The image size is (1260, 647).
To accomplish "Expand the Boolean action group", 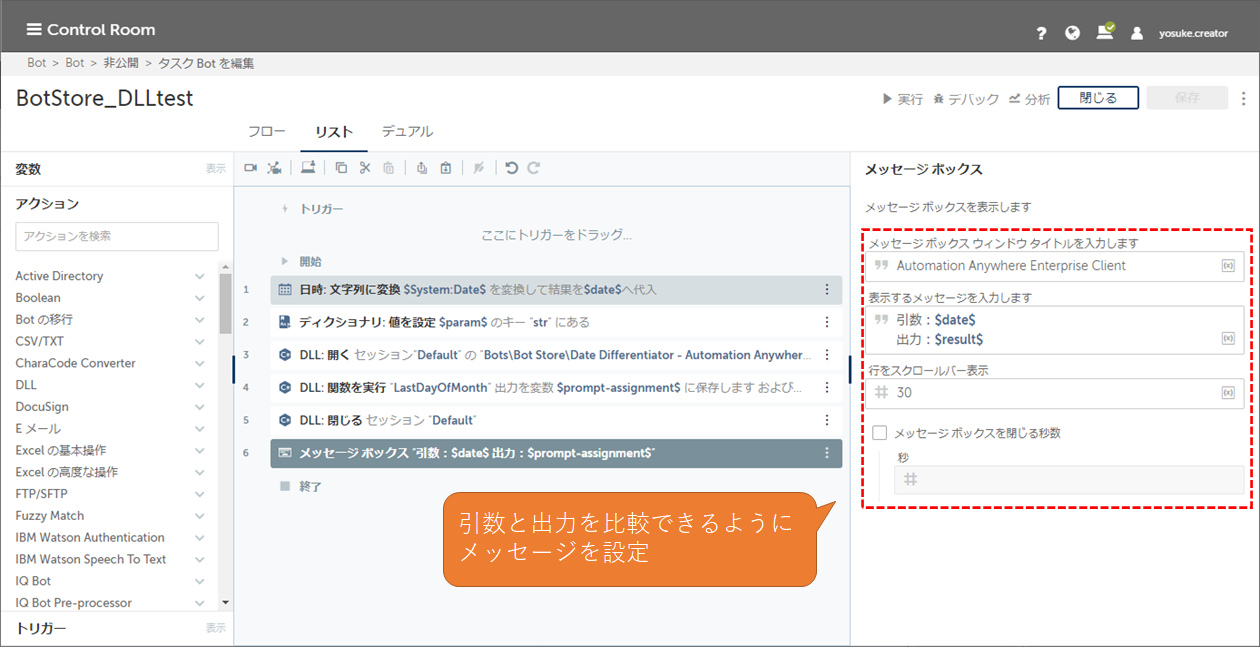I will coord(200,298).
